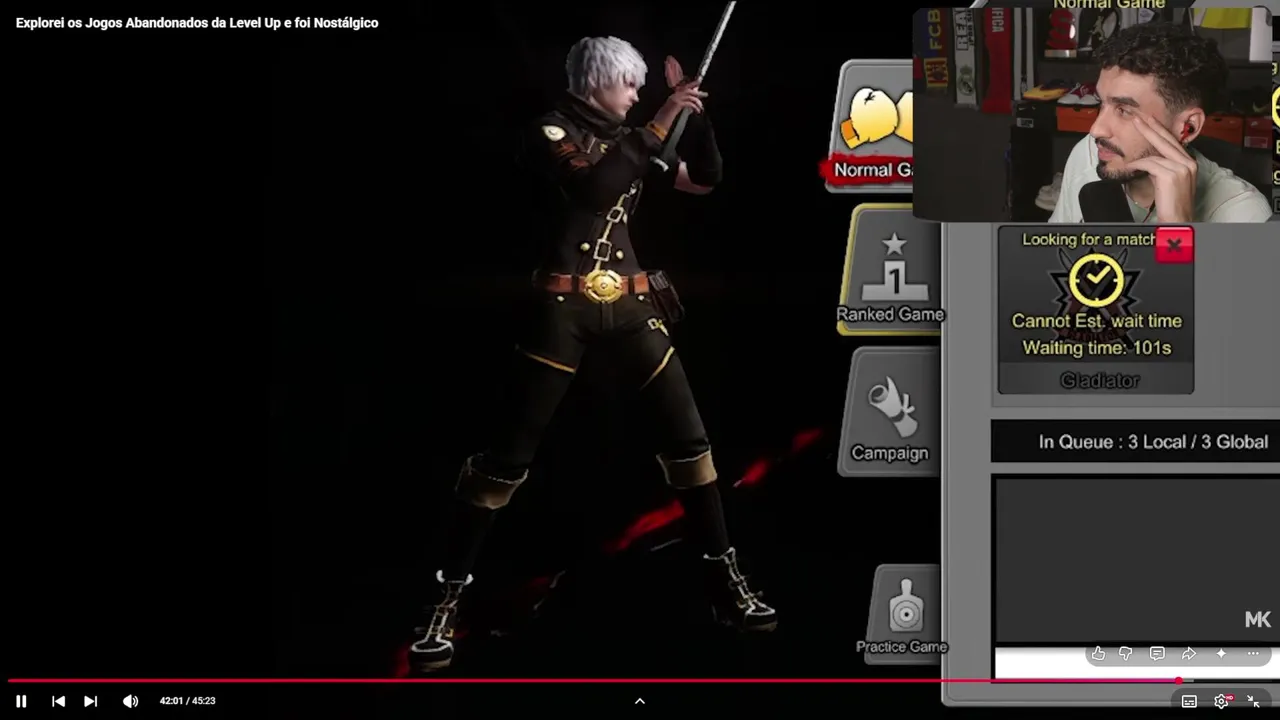Dislike the video with thumbs down
Screen dimensions: 1280x720
[1125, 653]
